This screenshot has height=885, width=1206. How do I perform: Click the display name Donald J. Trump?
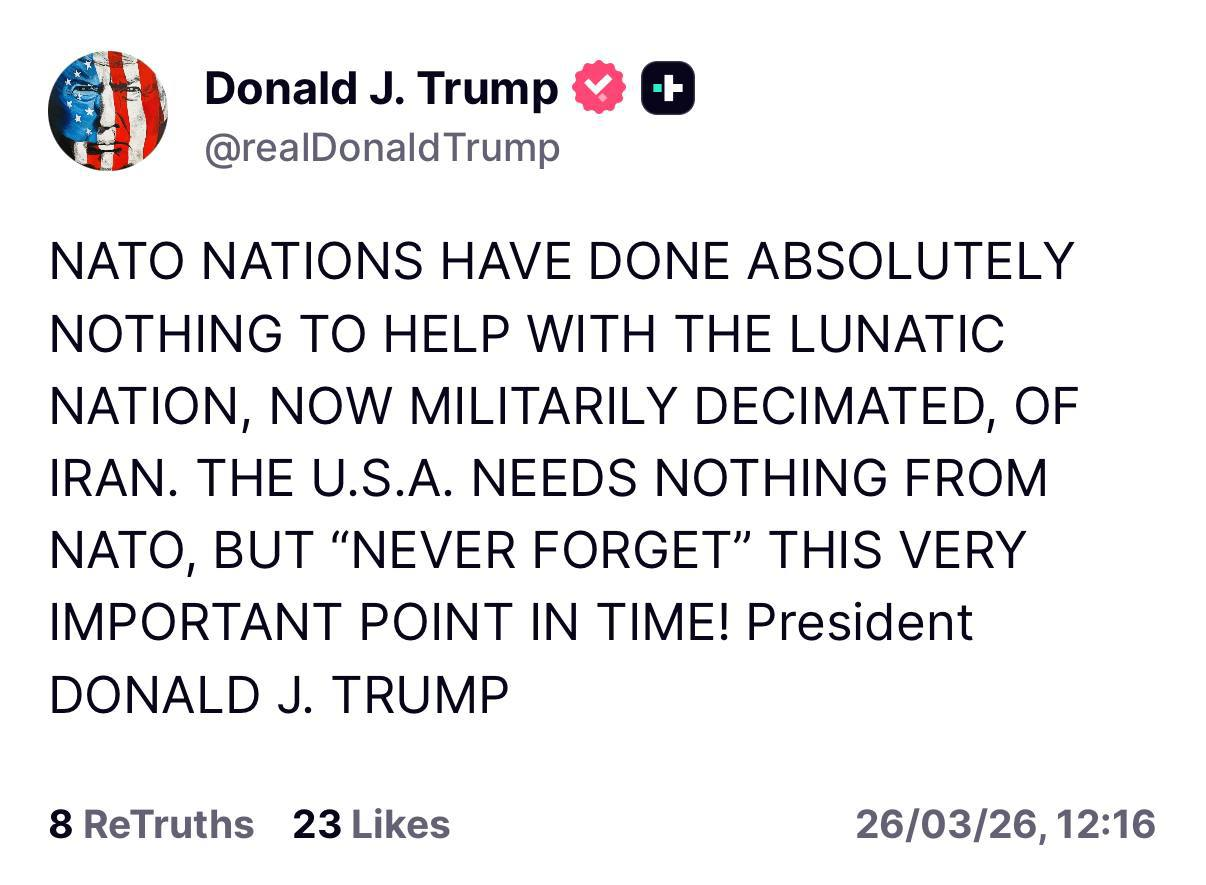point(381,86)
